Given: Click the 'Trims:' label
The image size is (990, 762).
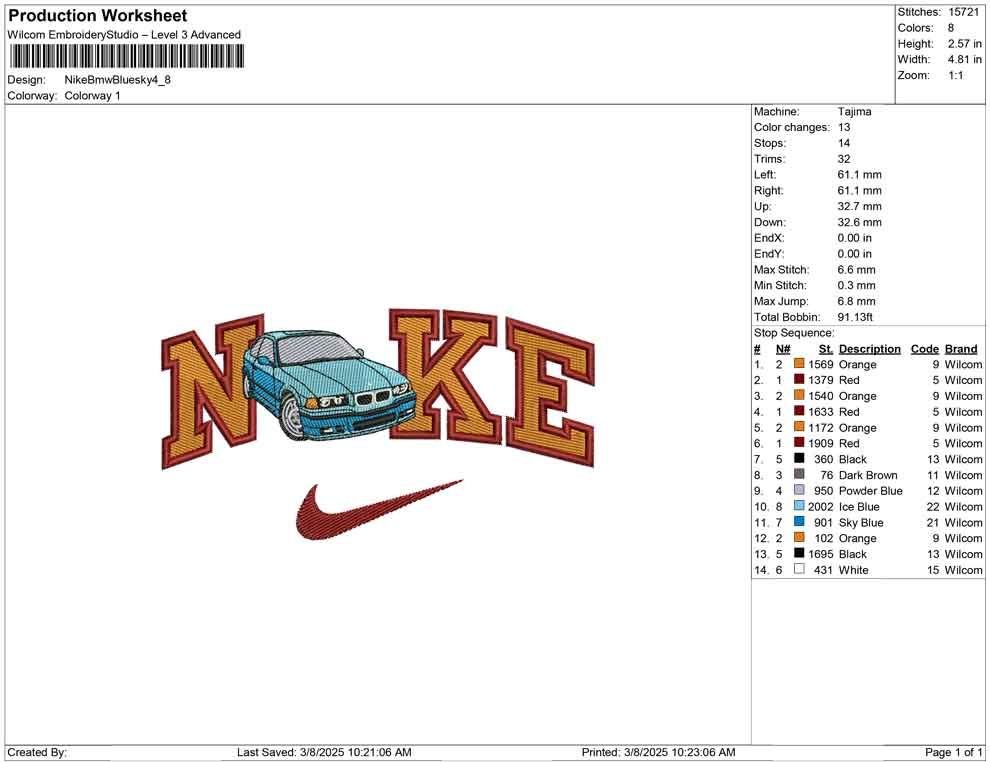Looking at the screenshot, I should tap(770, 158).
